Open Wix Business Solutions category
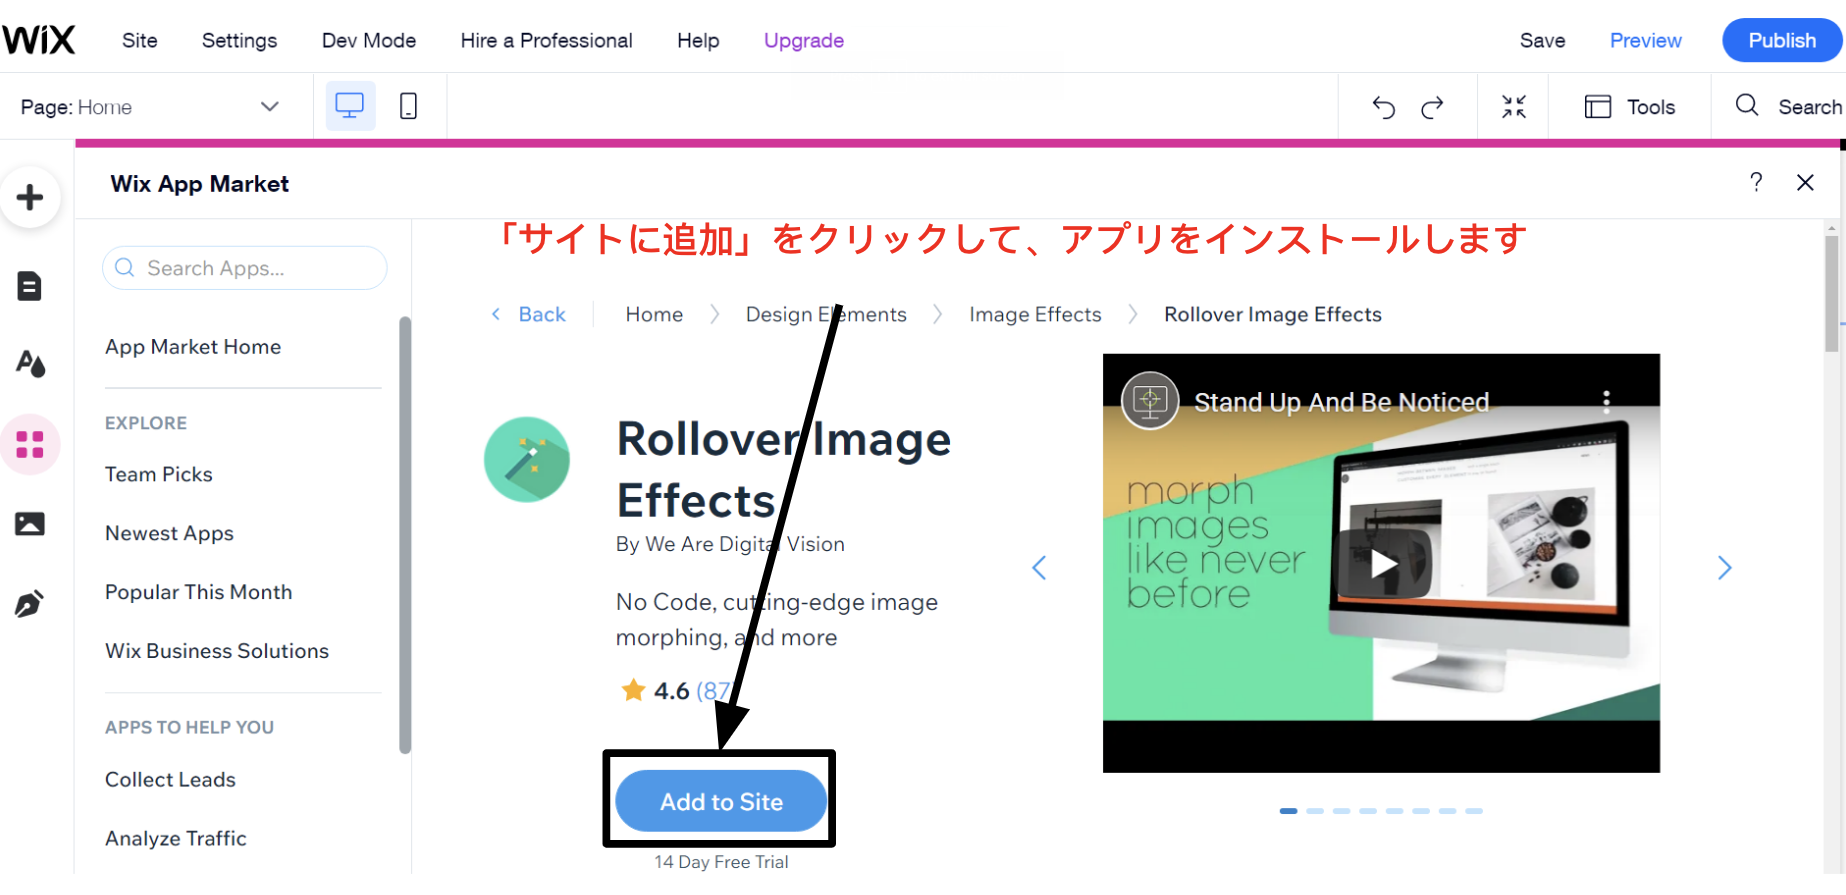The image size is (1846, 895). coord(217,651)
